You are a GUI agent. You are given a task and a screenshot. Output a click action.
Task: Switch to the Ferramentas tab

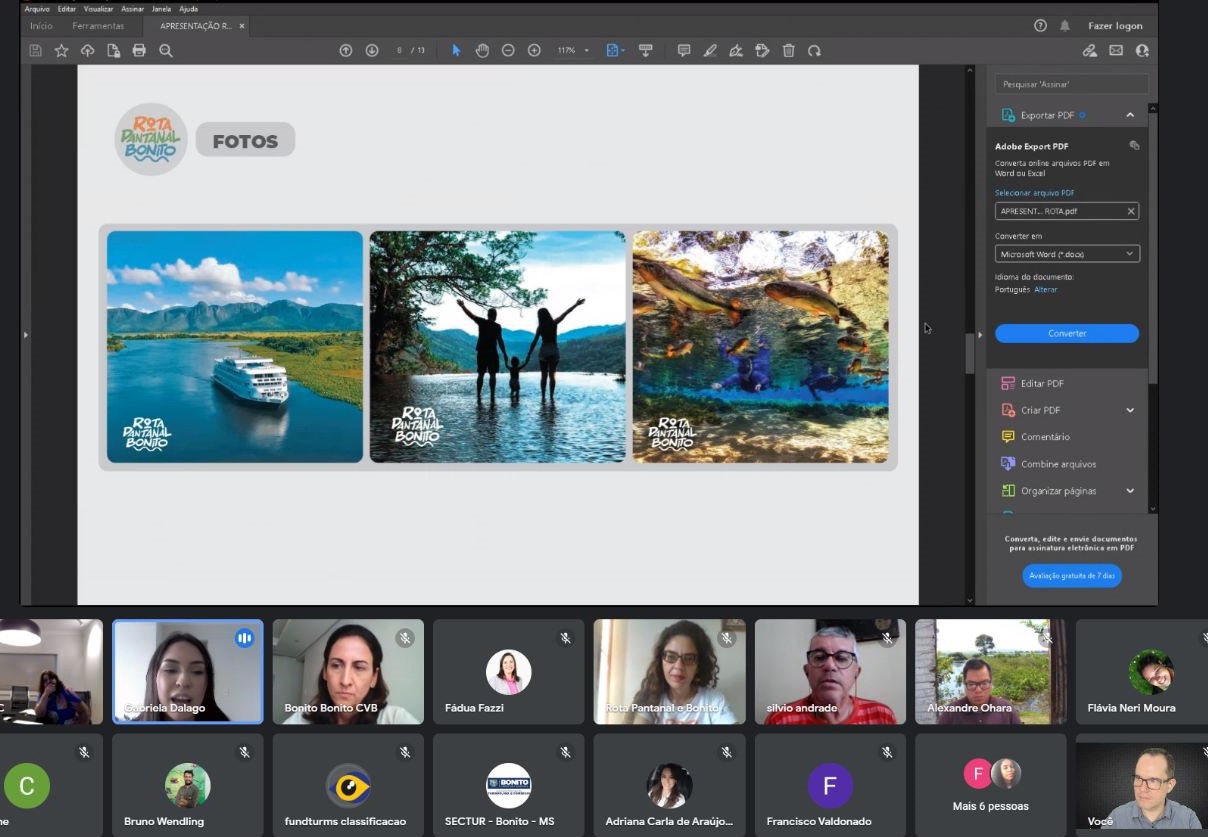98,26
